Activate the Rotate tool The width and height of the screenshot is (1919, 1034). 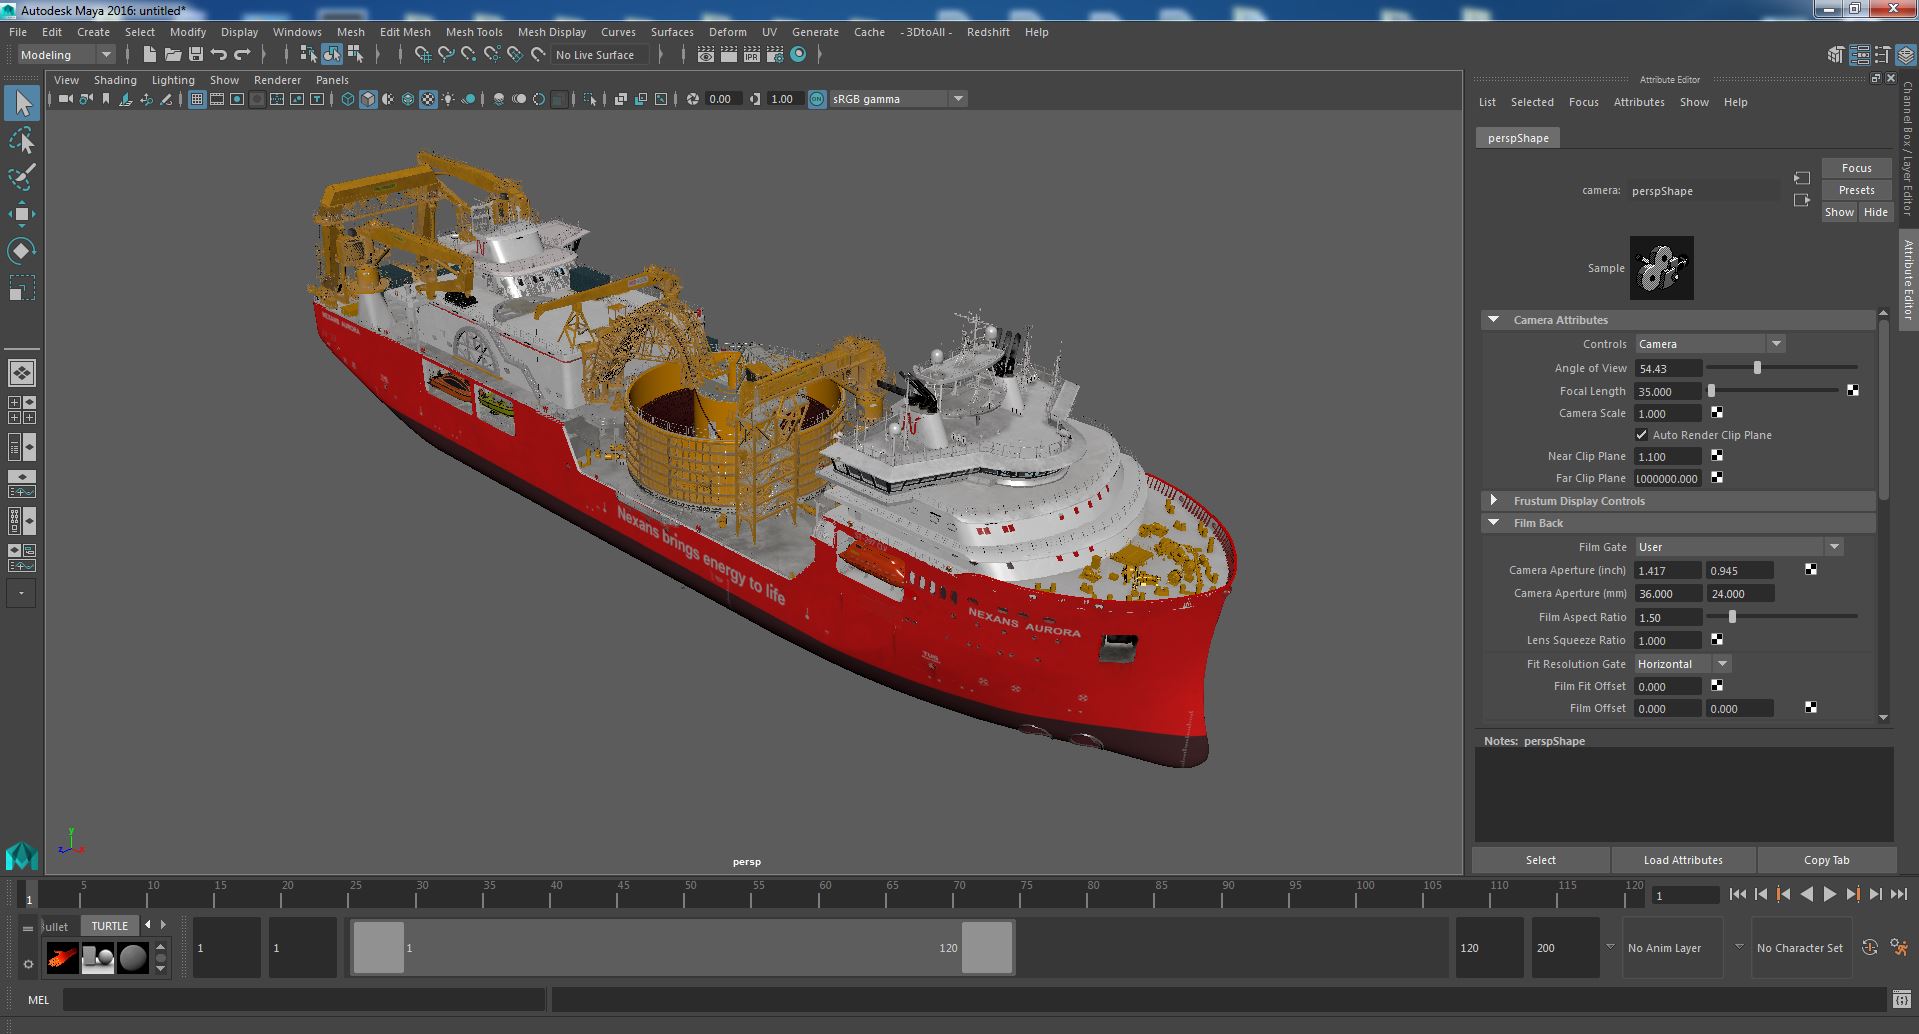tap(22, 250)
